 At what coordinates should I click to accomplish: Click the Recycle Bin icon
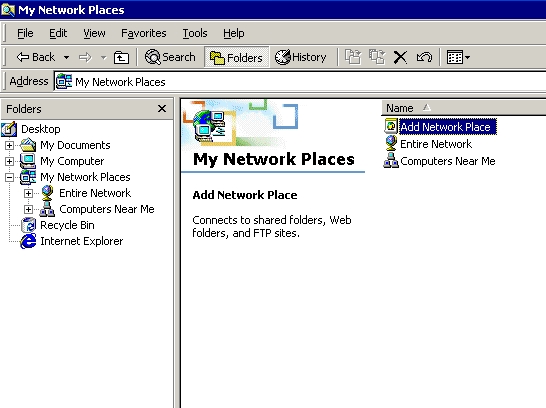click(x=29, y=225)
